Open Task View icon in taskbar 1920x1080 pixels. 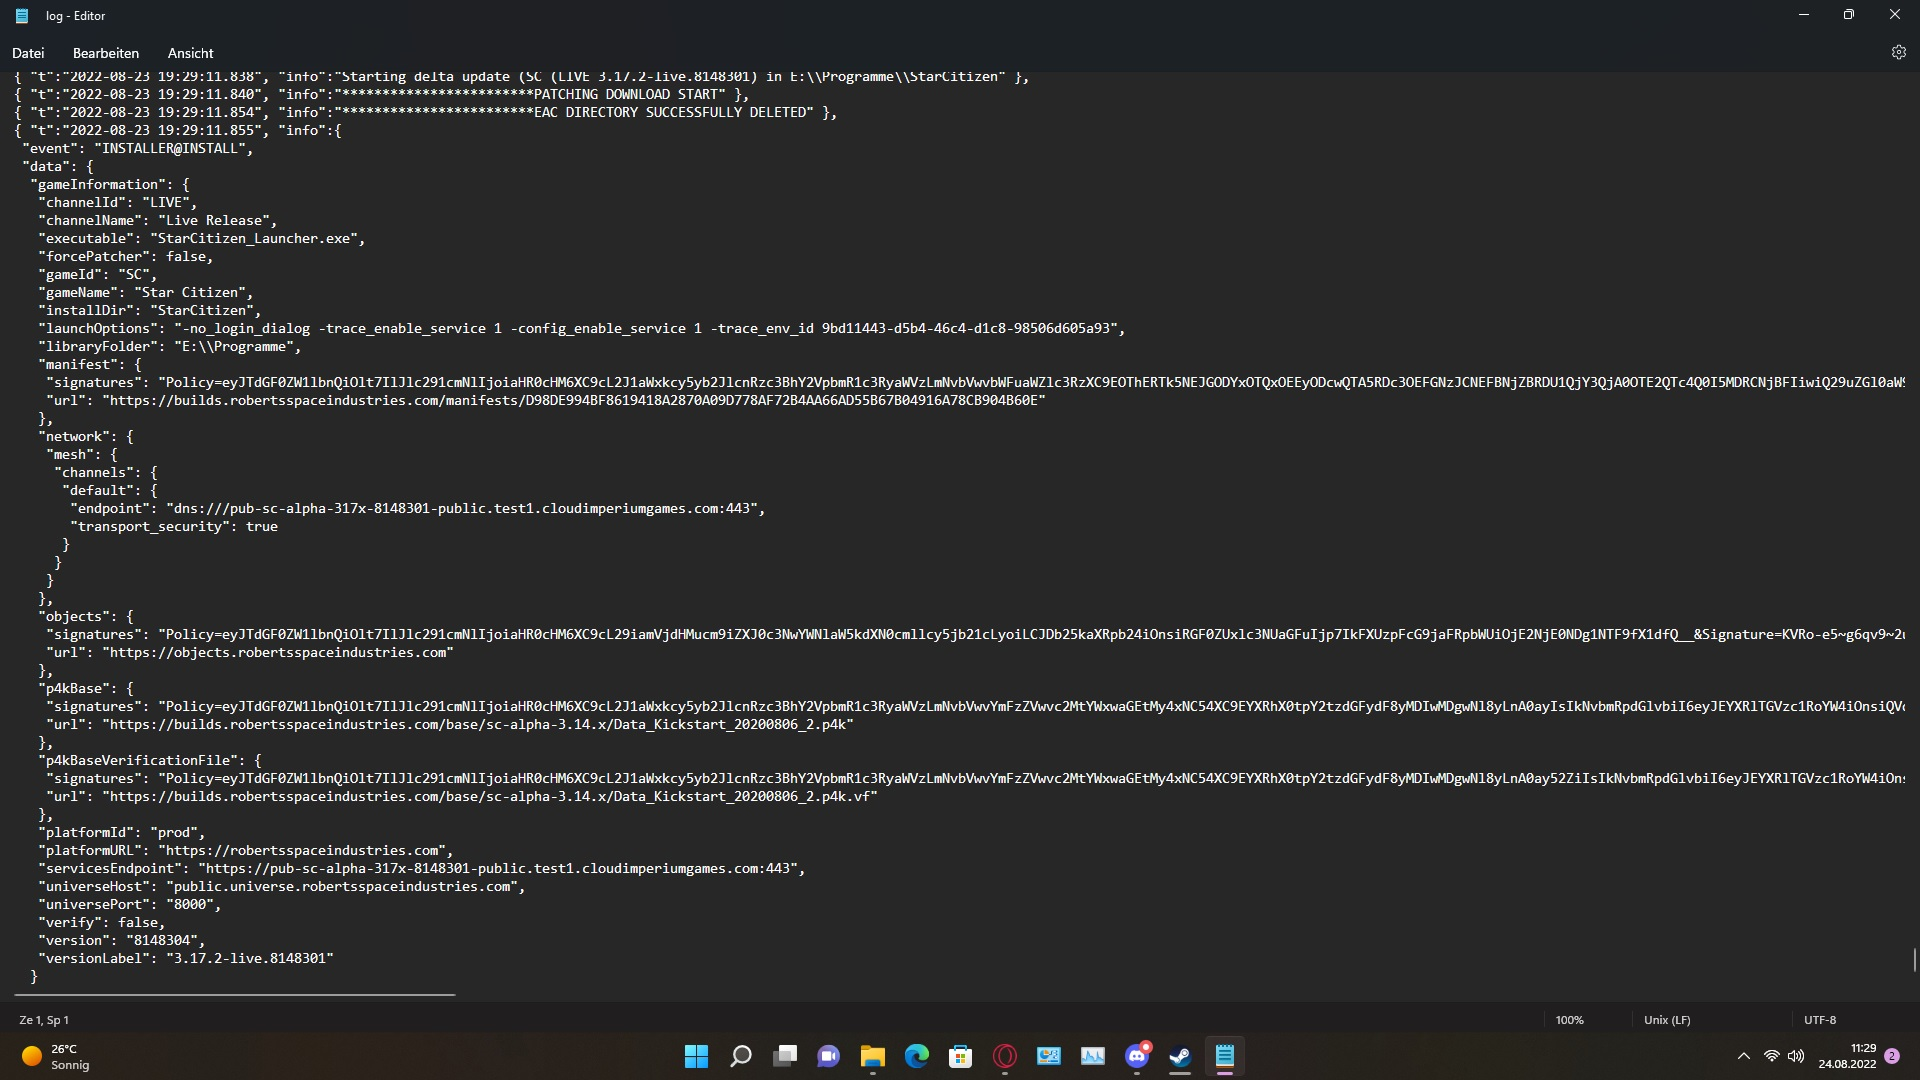(x=785, y=1056)
